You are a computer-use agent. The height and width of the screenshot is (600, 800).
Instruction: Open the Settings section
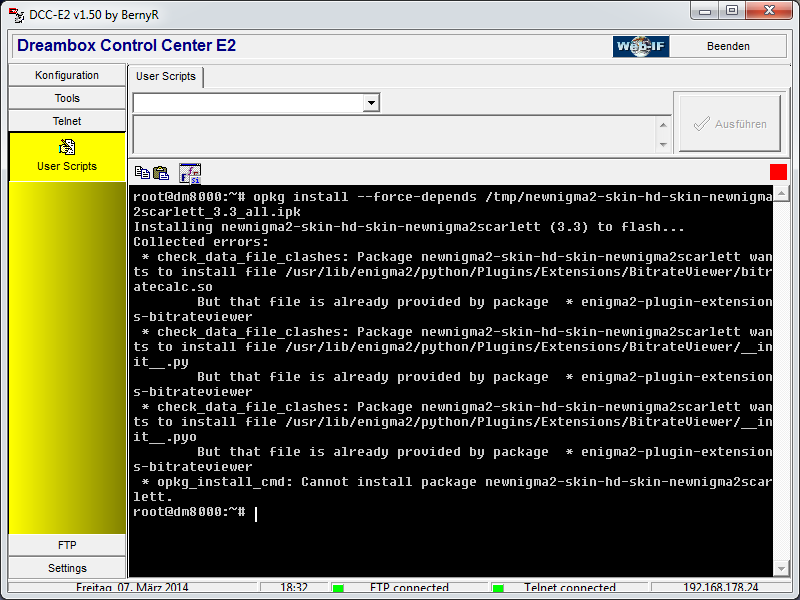coord(67,568)
